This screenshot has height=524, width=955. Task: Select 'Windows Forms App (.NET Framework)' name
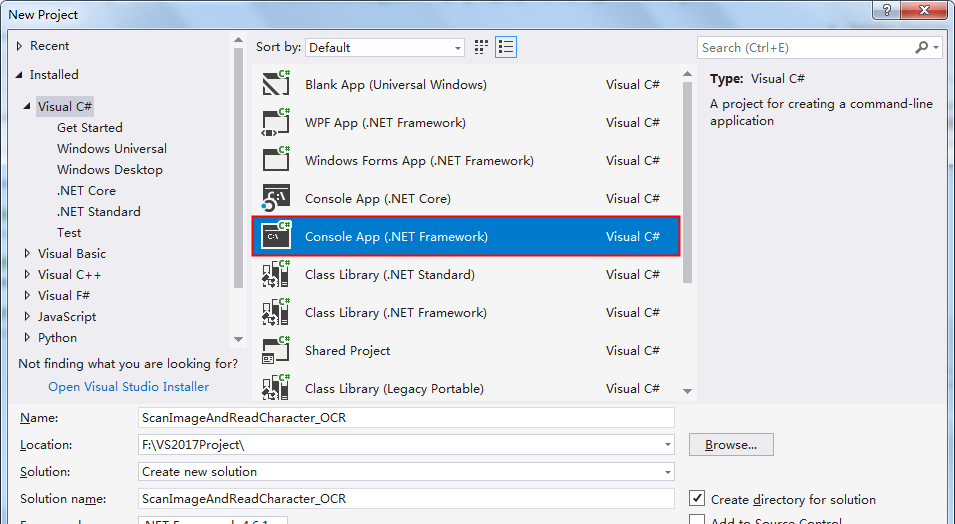pos(420,161)
